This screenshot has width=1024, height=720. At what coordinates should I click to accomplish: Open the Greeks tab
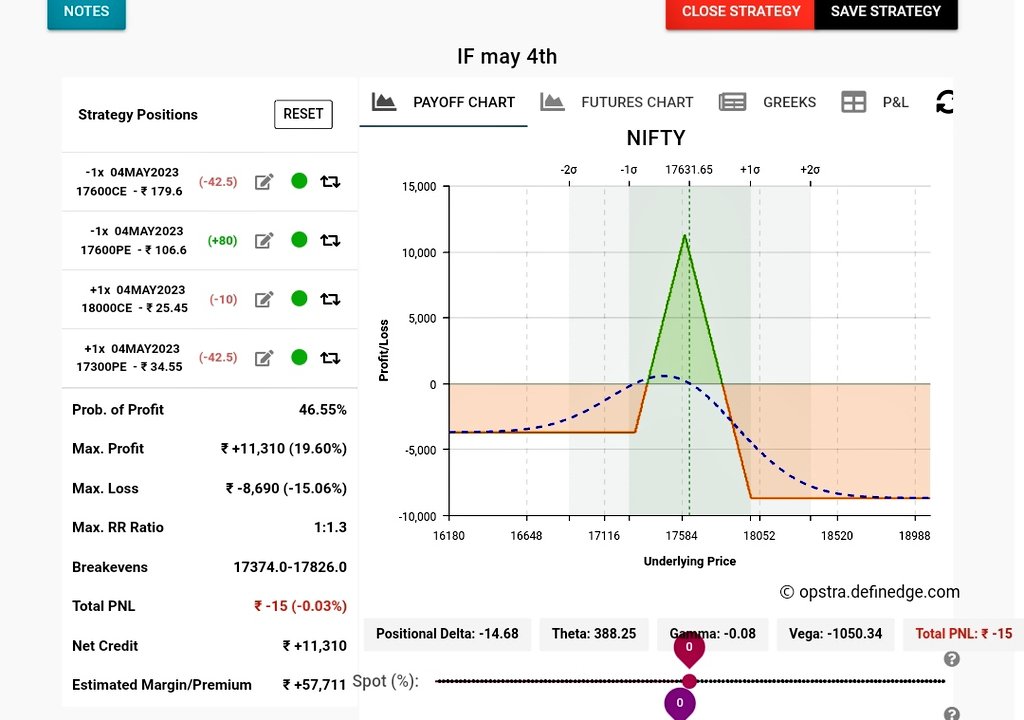[767, 103]
